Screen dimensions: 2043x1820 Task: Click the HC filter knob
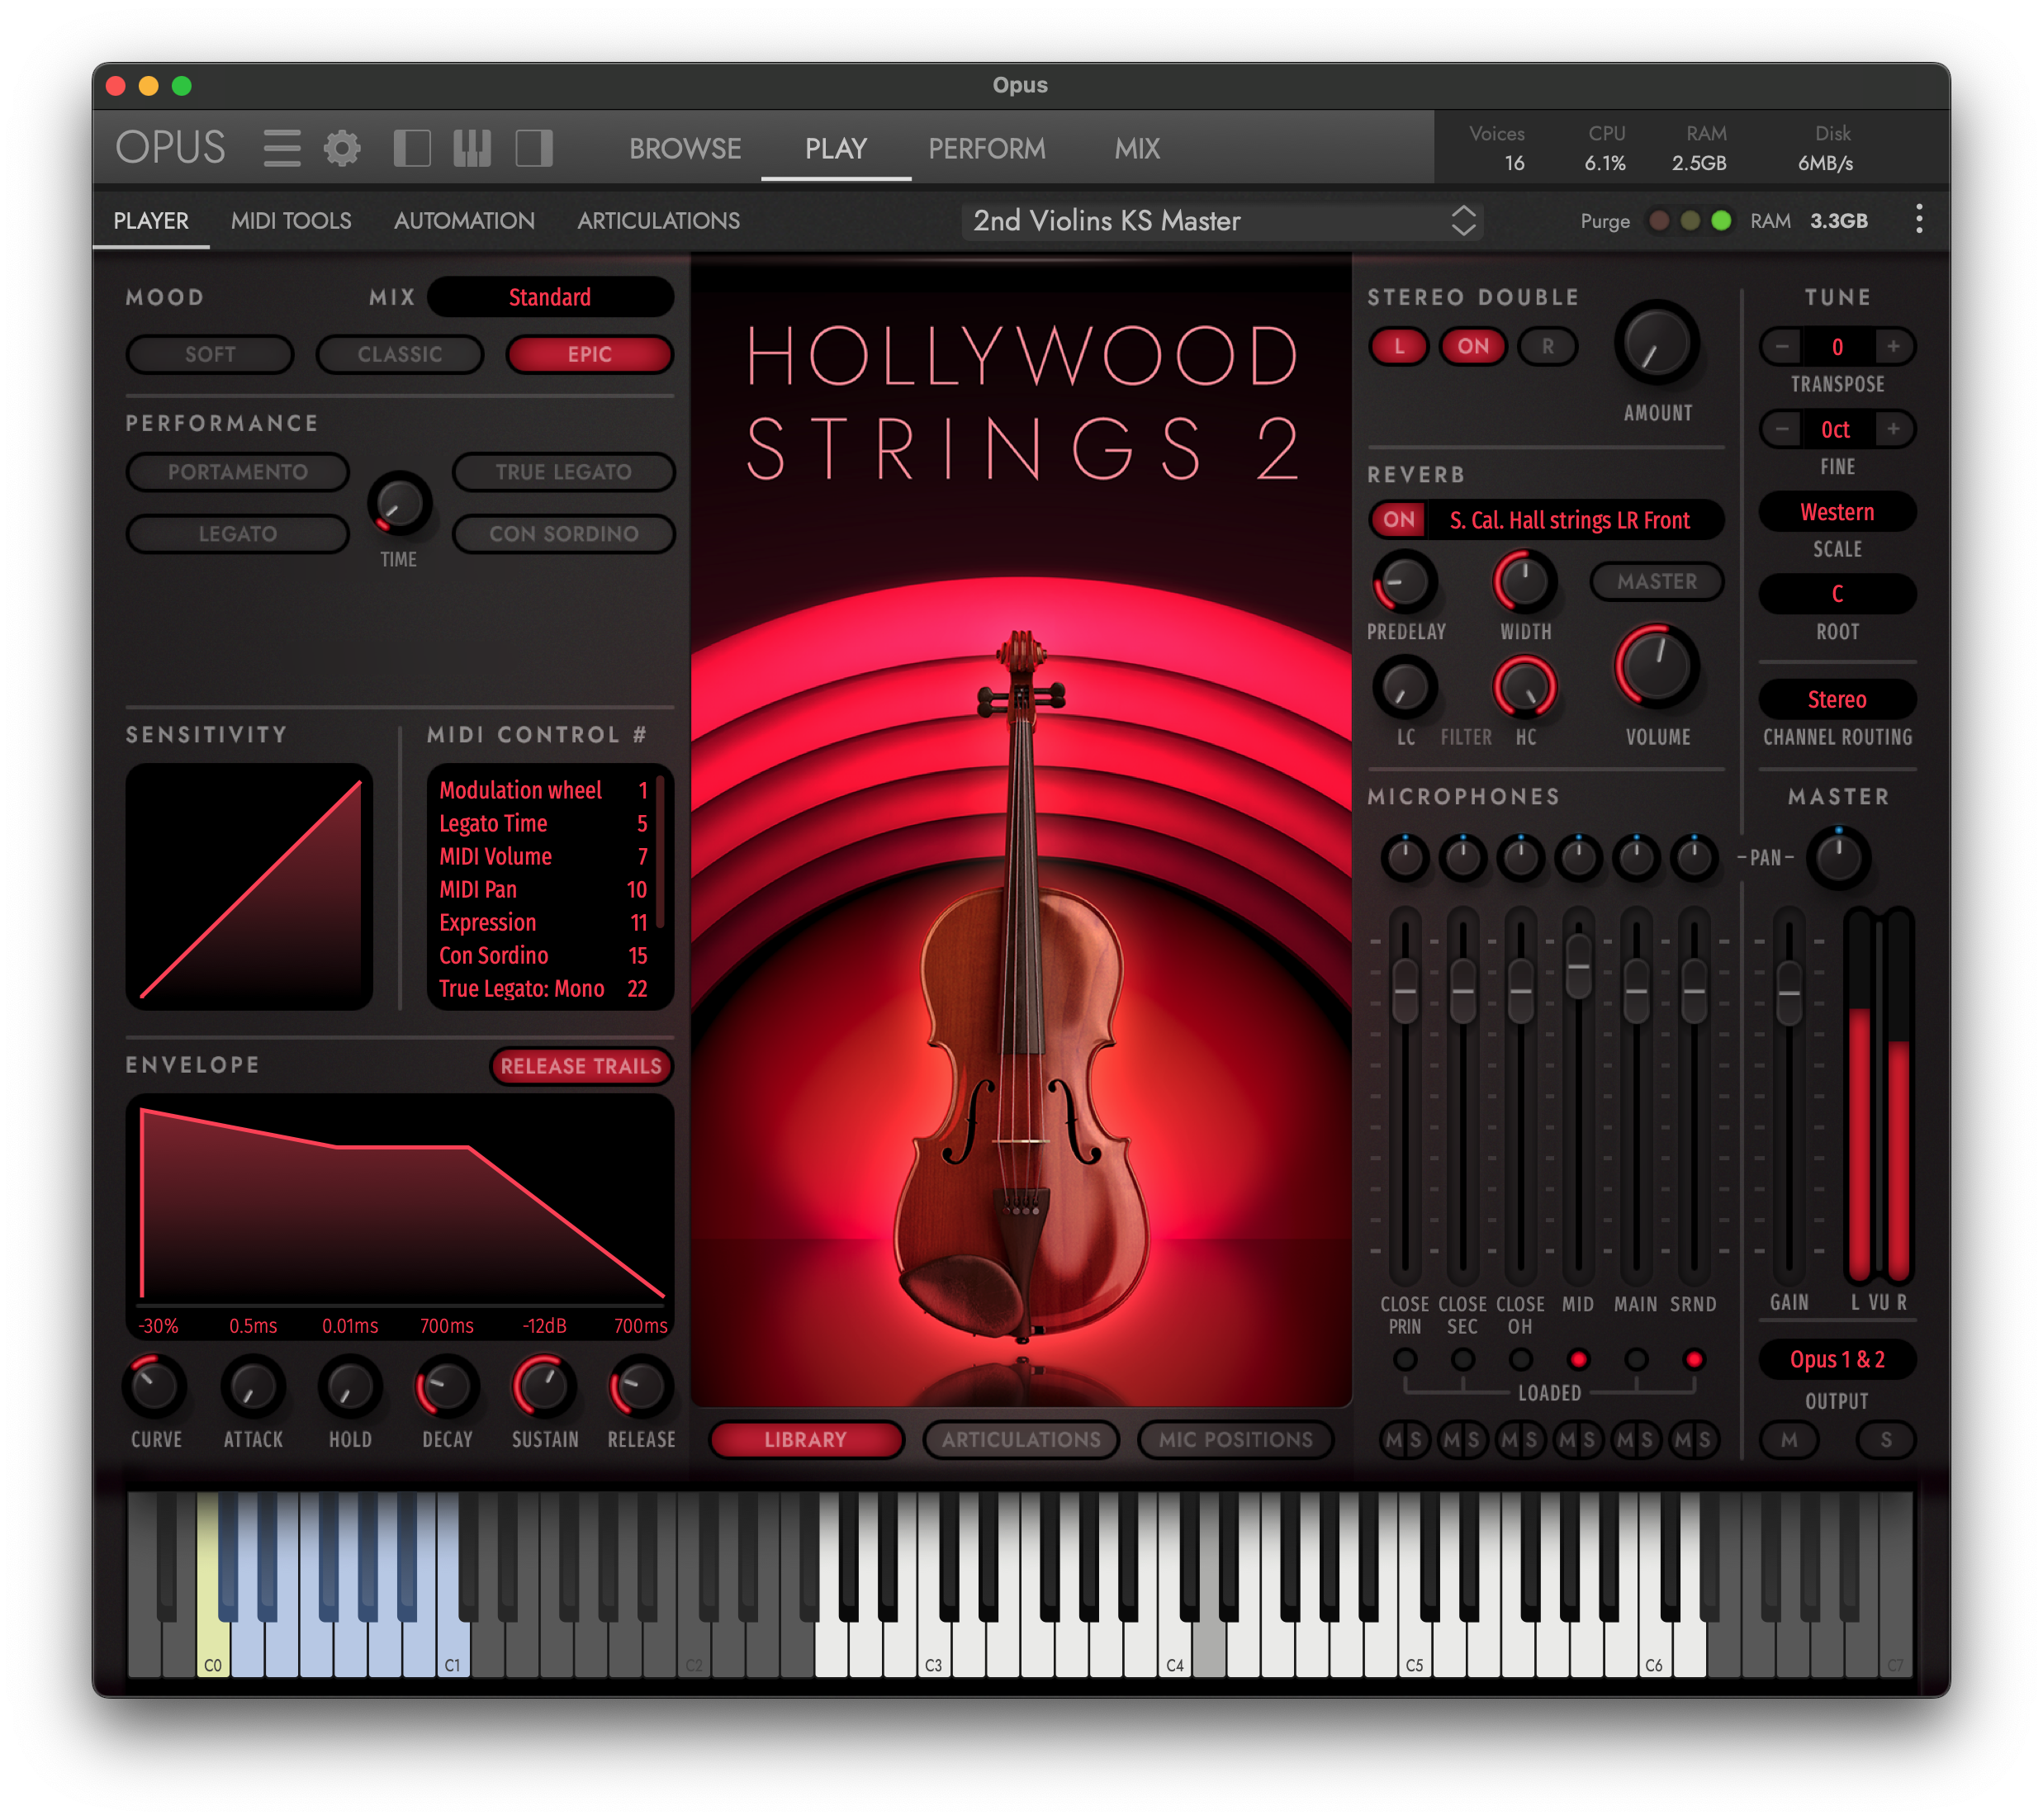pos(1525,687)
